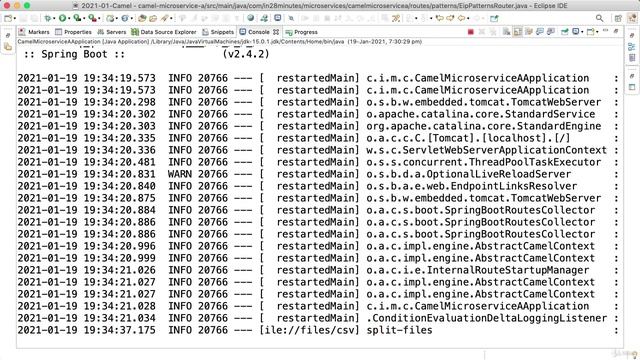This screenshot has width=640, height=360.
Task: Click the Run External Tools icon
Action: (92, 18)
